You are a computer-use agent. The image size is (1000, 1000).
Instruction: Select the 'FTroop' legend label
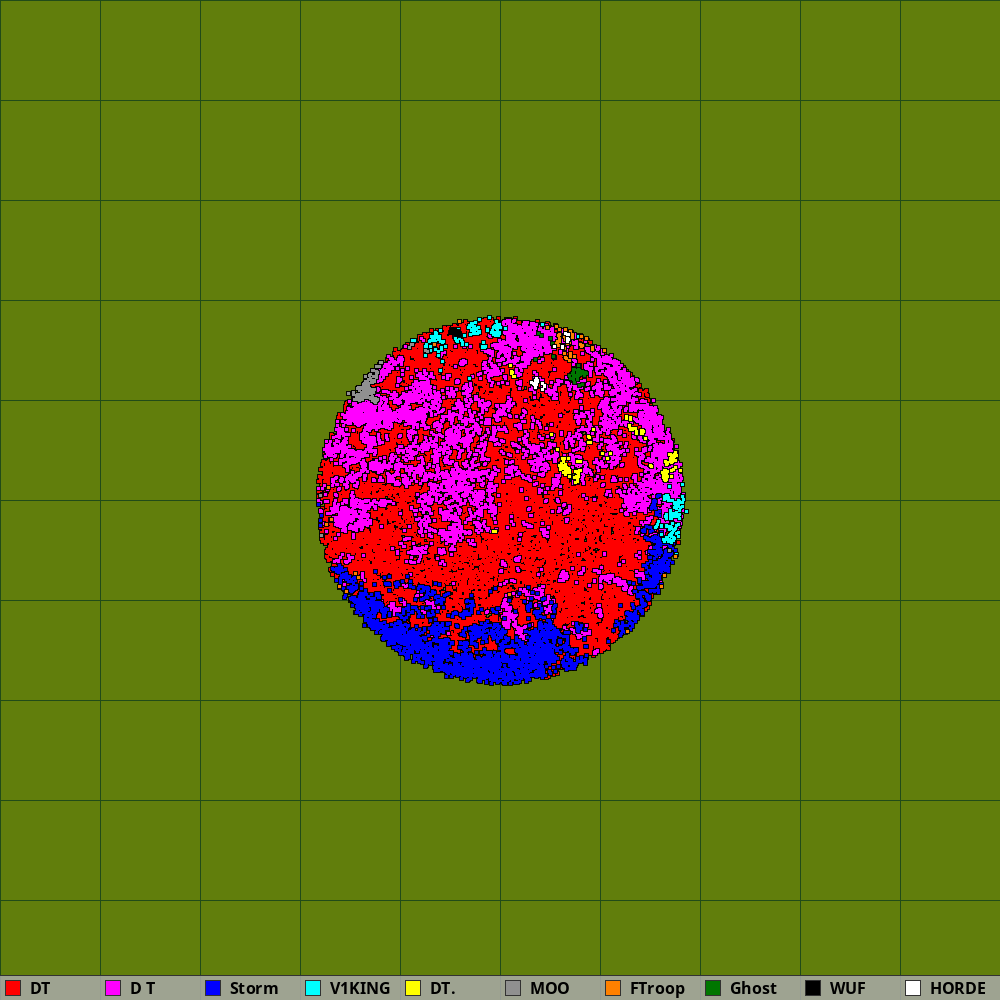[x=657, y=988]
